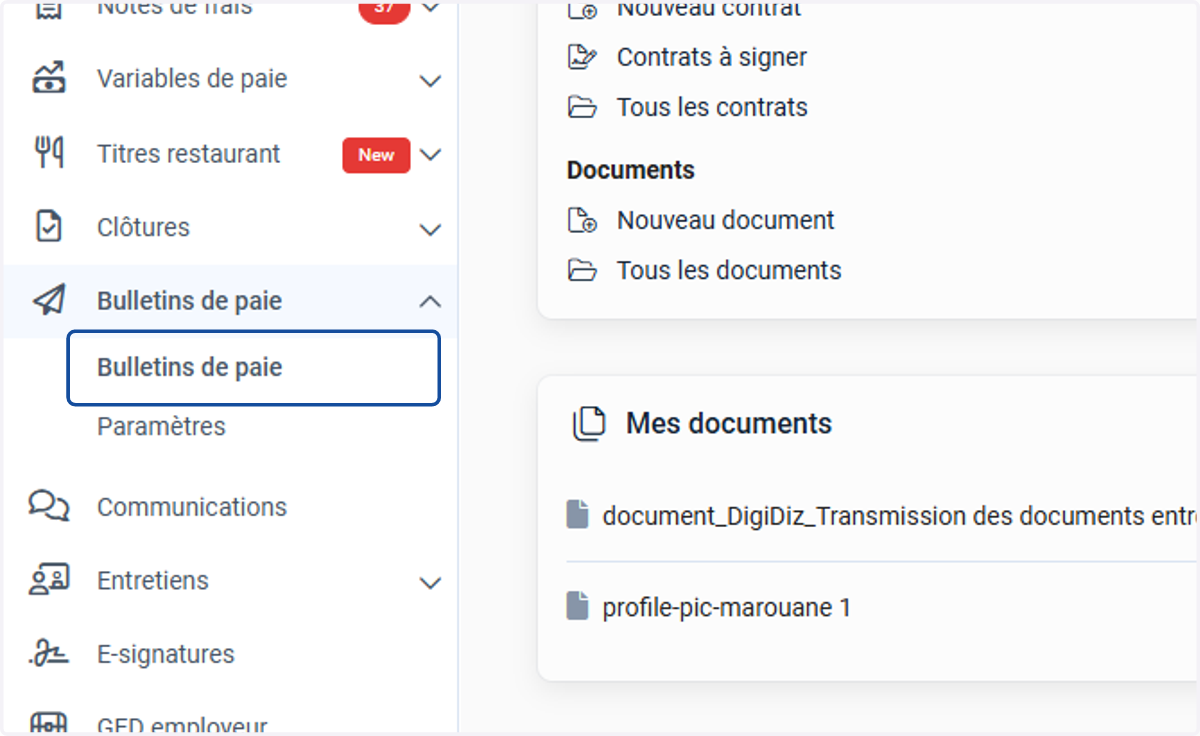Click the Entretiens people icon

[48, 580]
